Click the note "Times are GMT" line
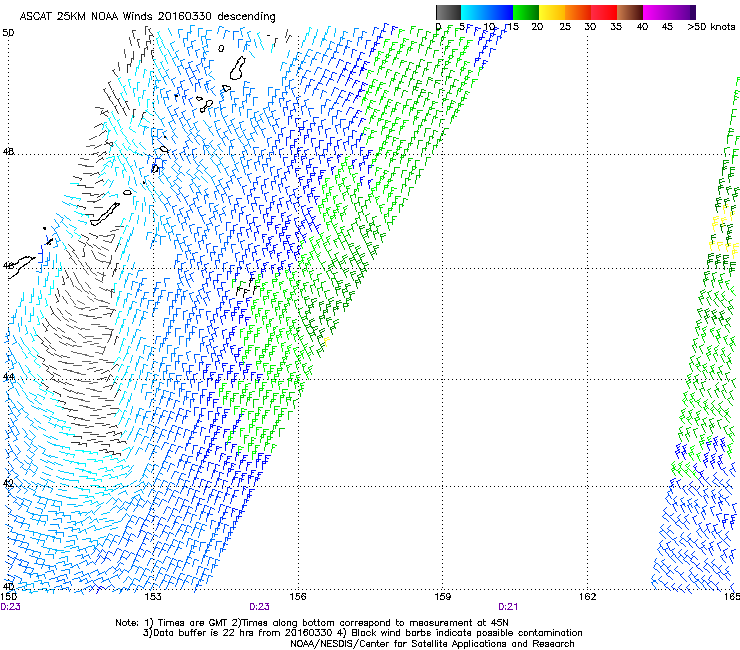 click(x=312, y=623)
